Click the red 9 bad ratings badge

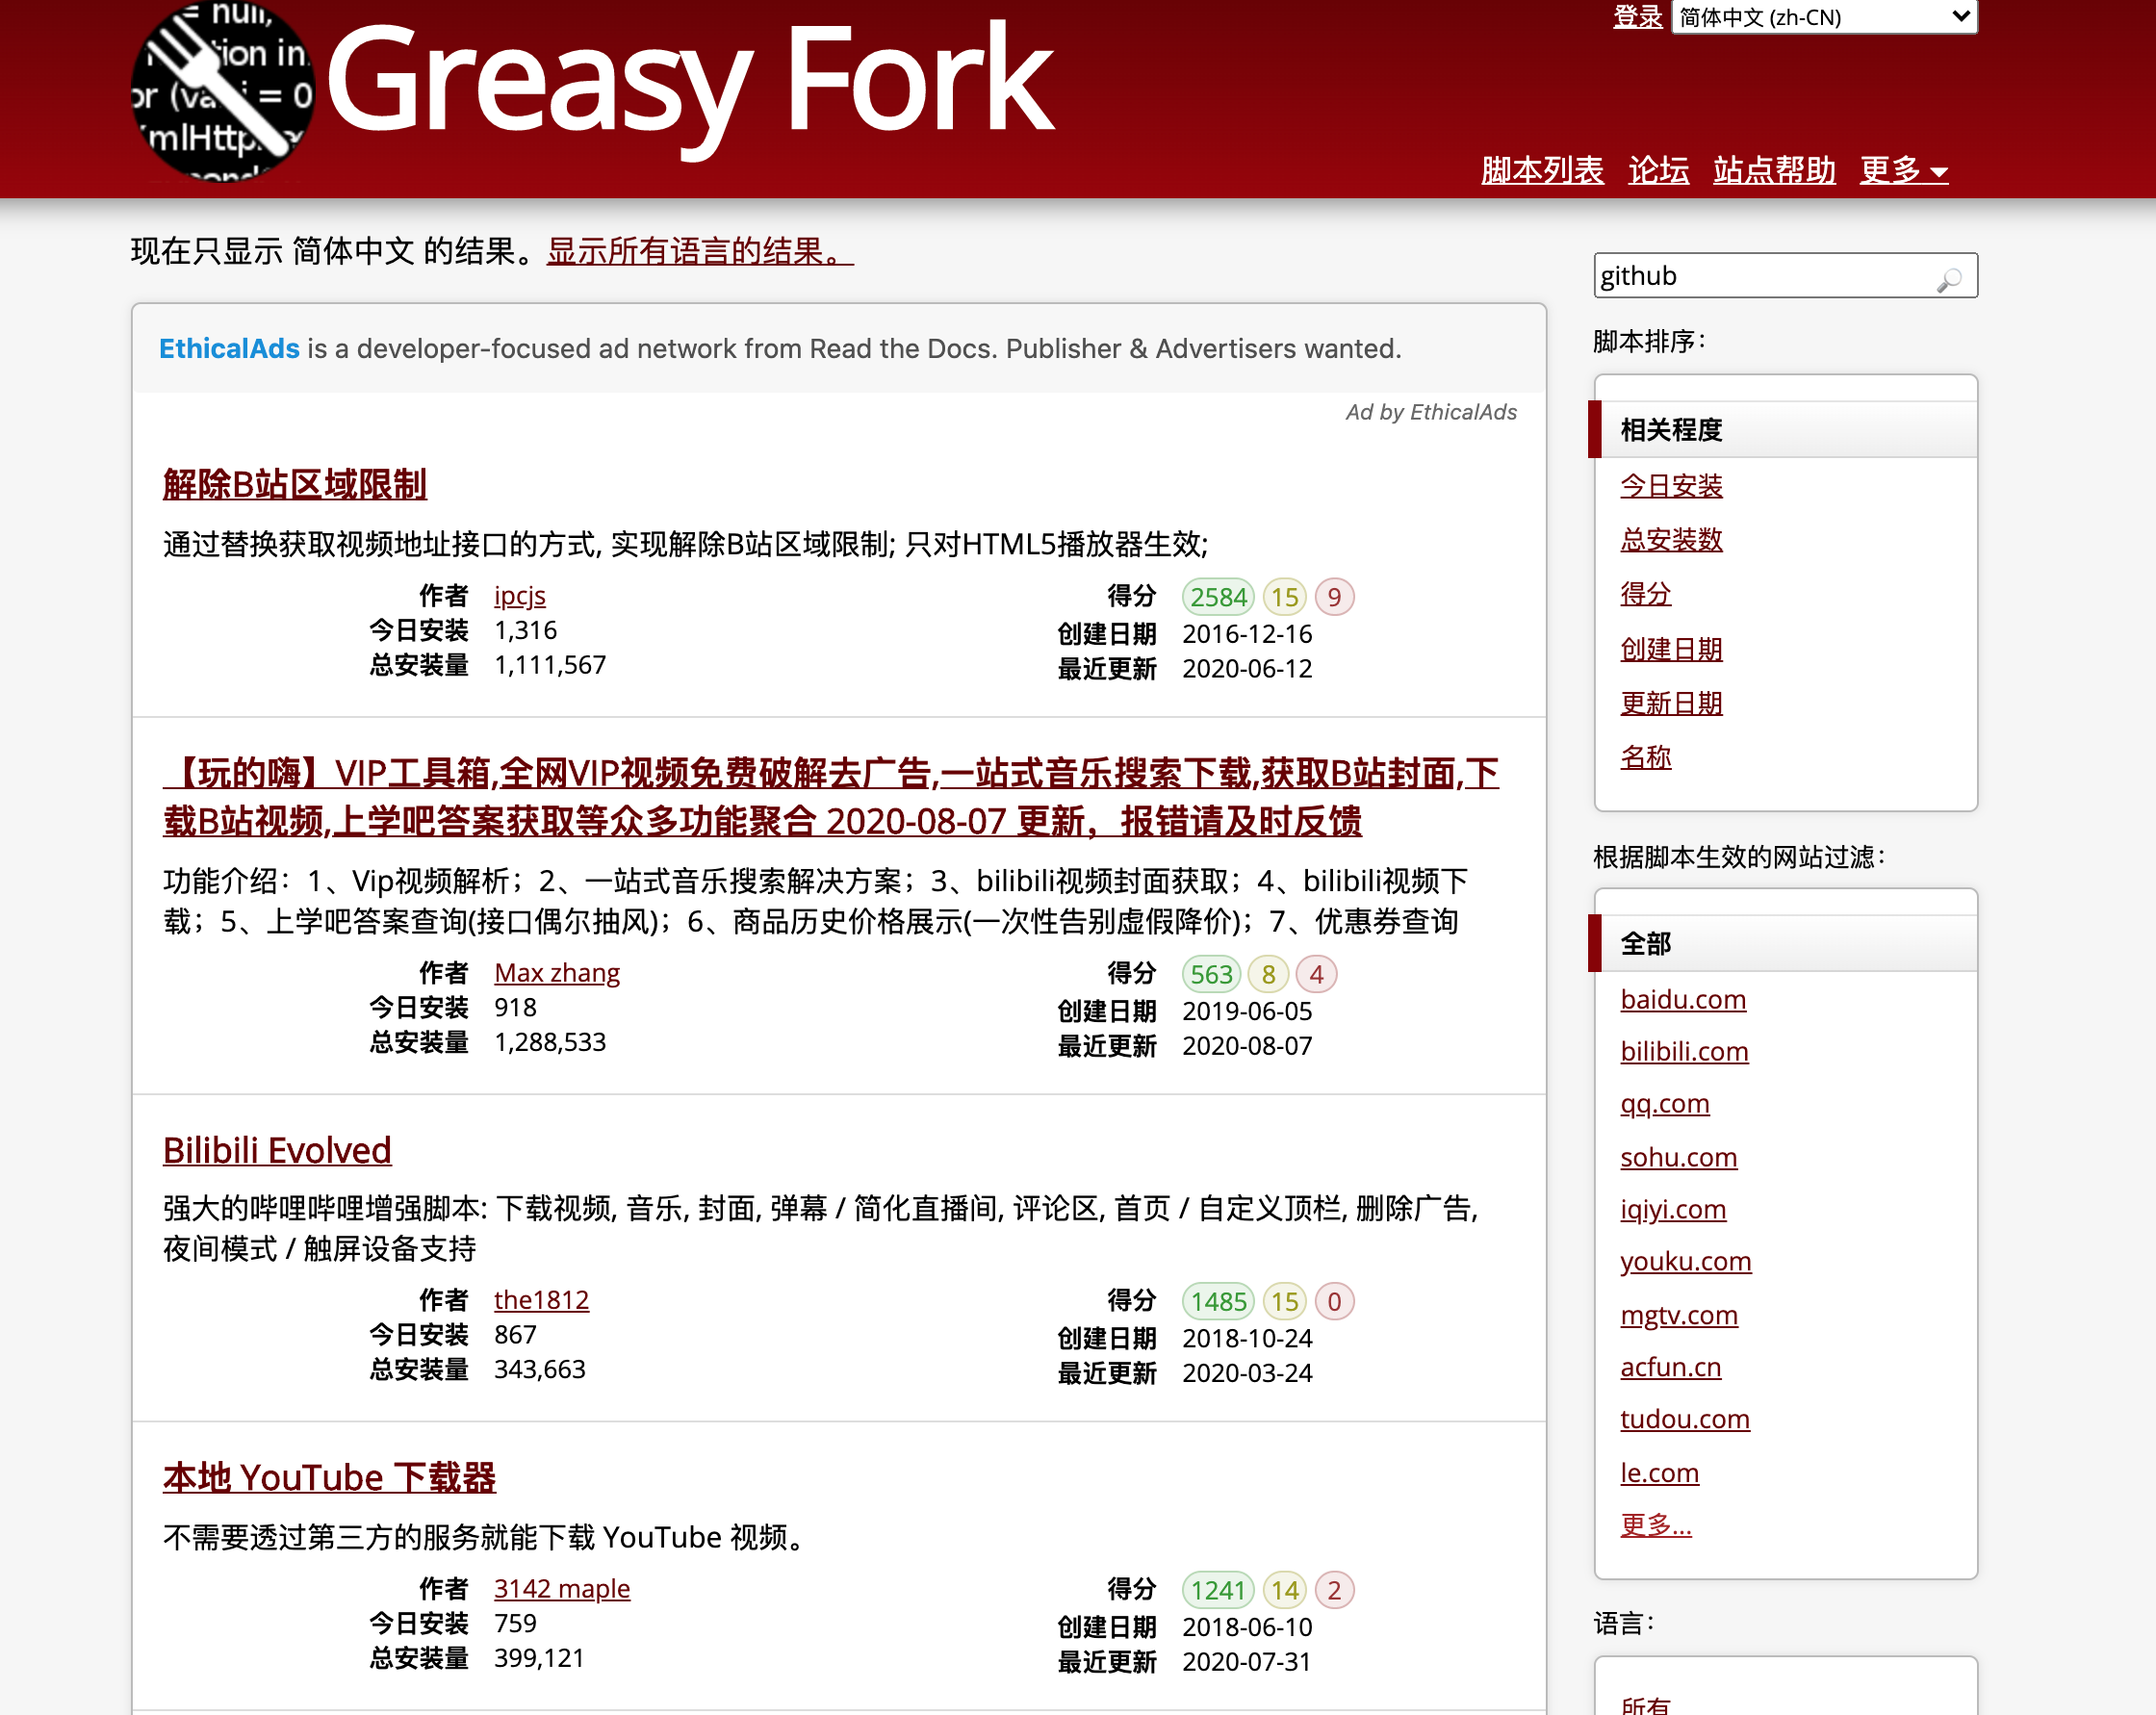pos(1333,597)
